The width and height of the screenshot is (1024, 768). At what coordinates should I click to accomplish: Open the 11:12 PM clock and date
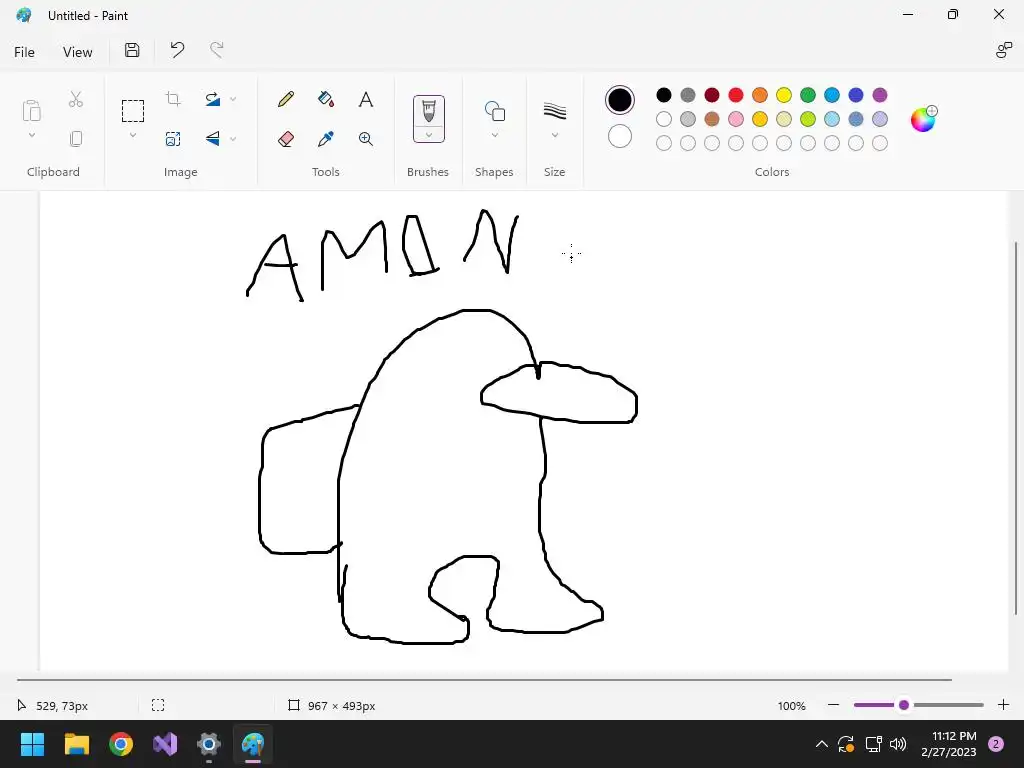(x=949, y=744)
